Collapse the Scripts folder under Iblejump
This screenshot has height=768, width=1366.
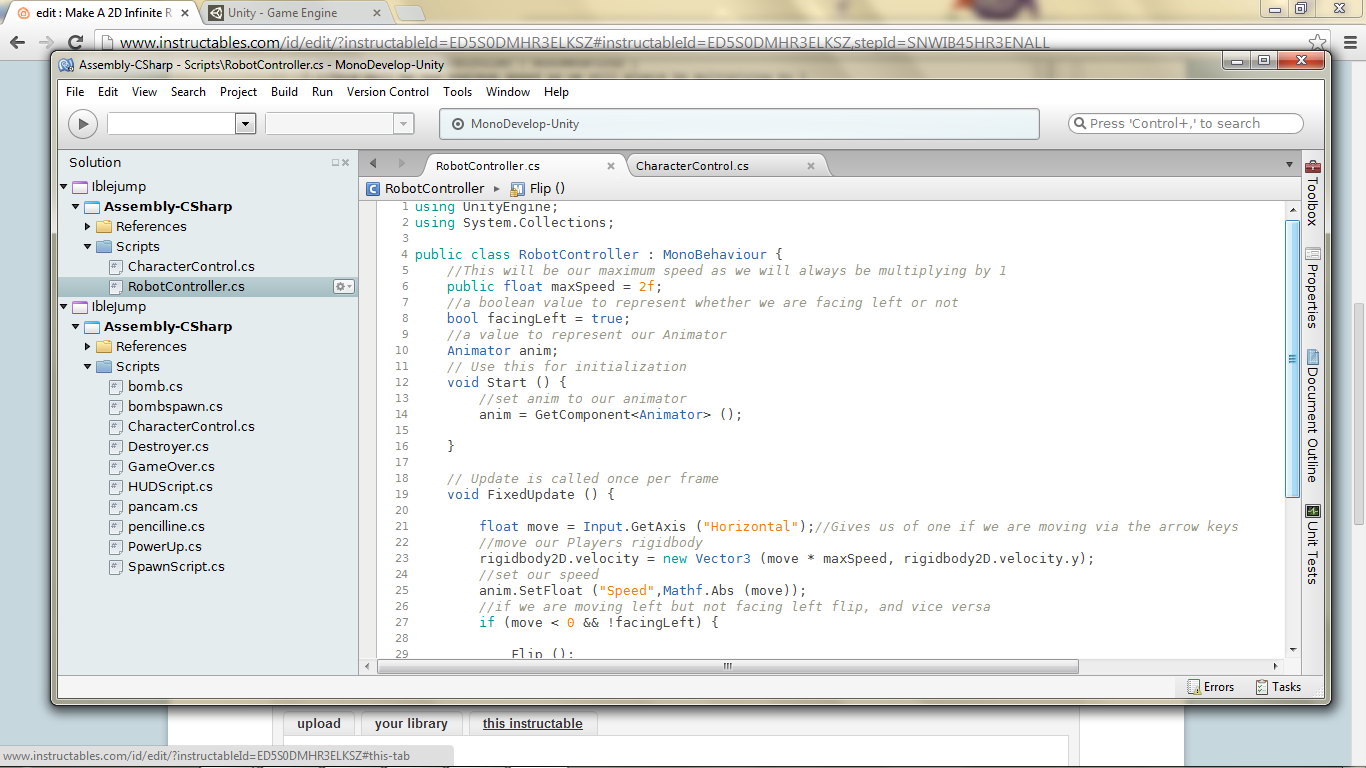coord(88,246)
